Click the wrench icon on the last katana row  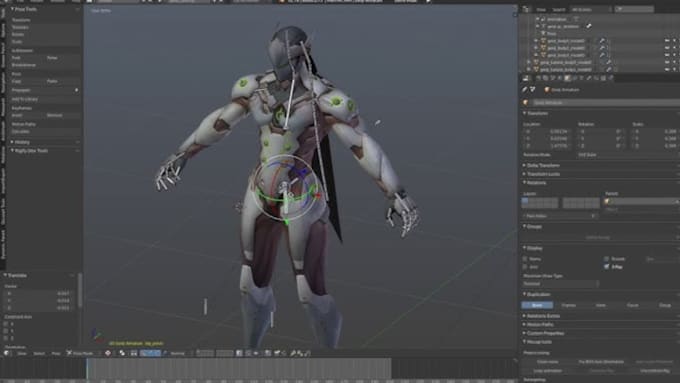click(x=608, y=69)
